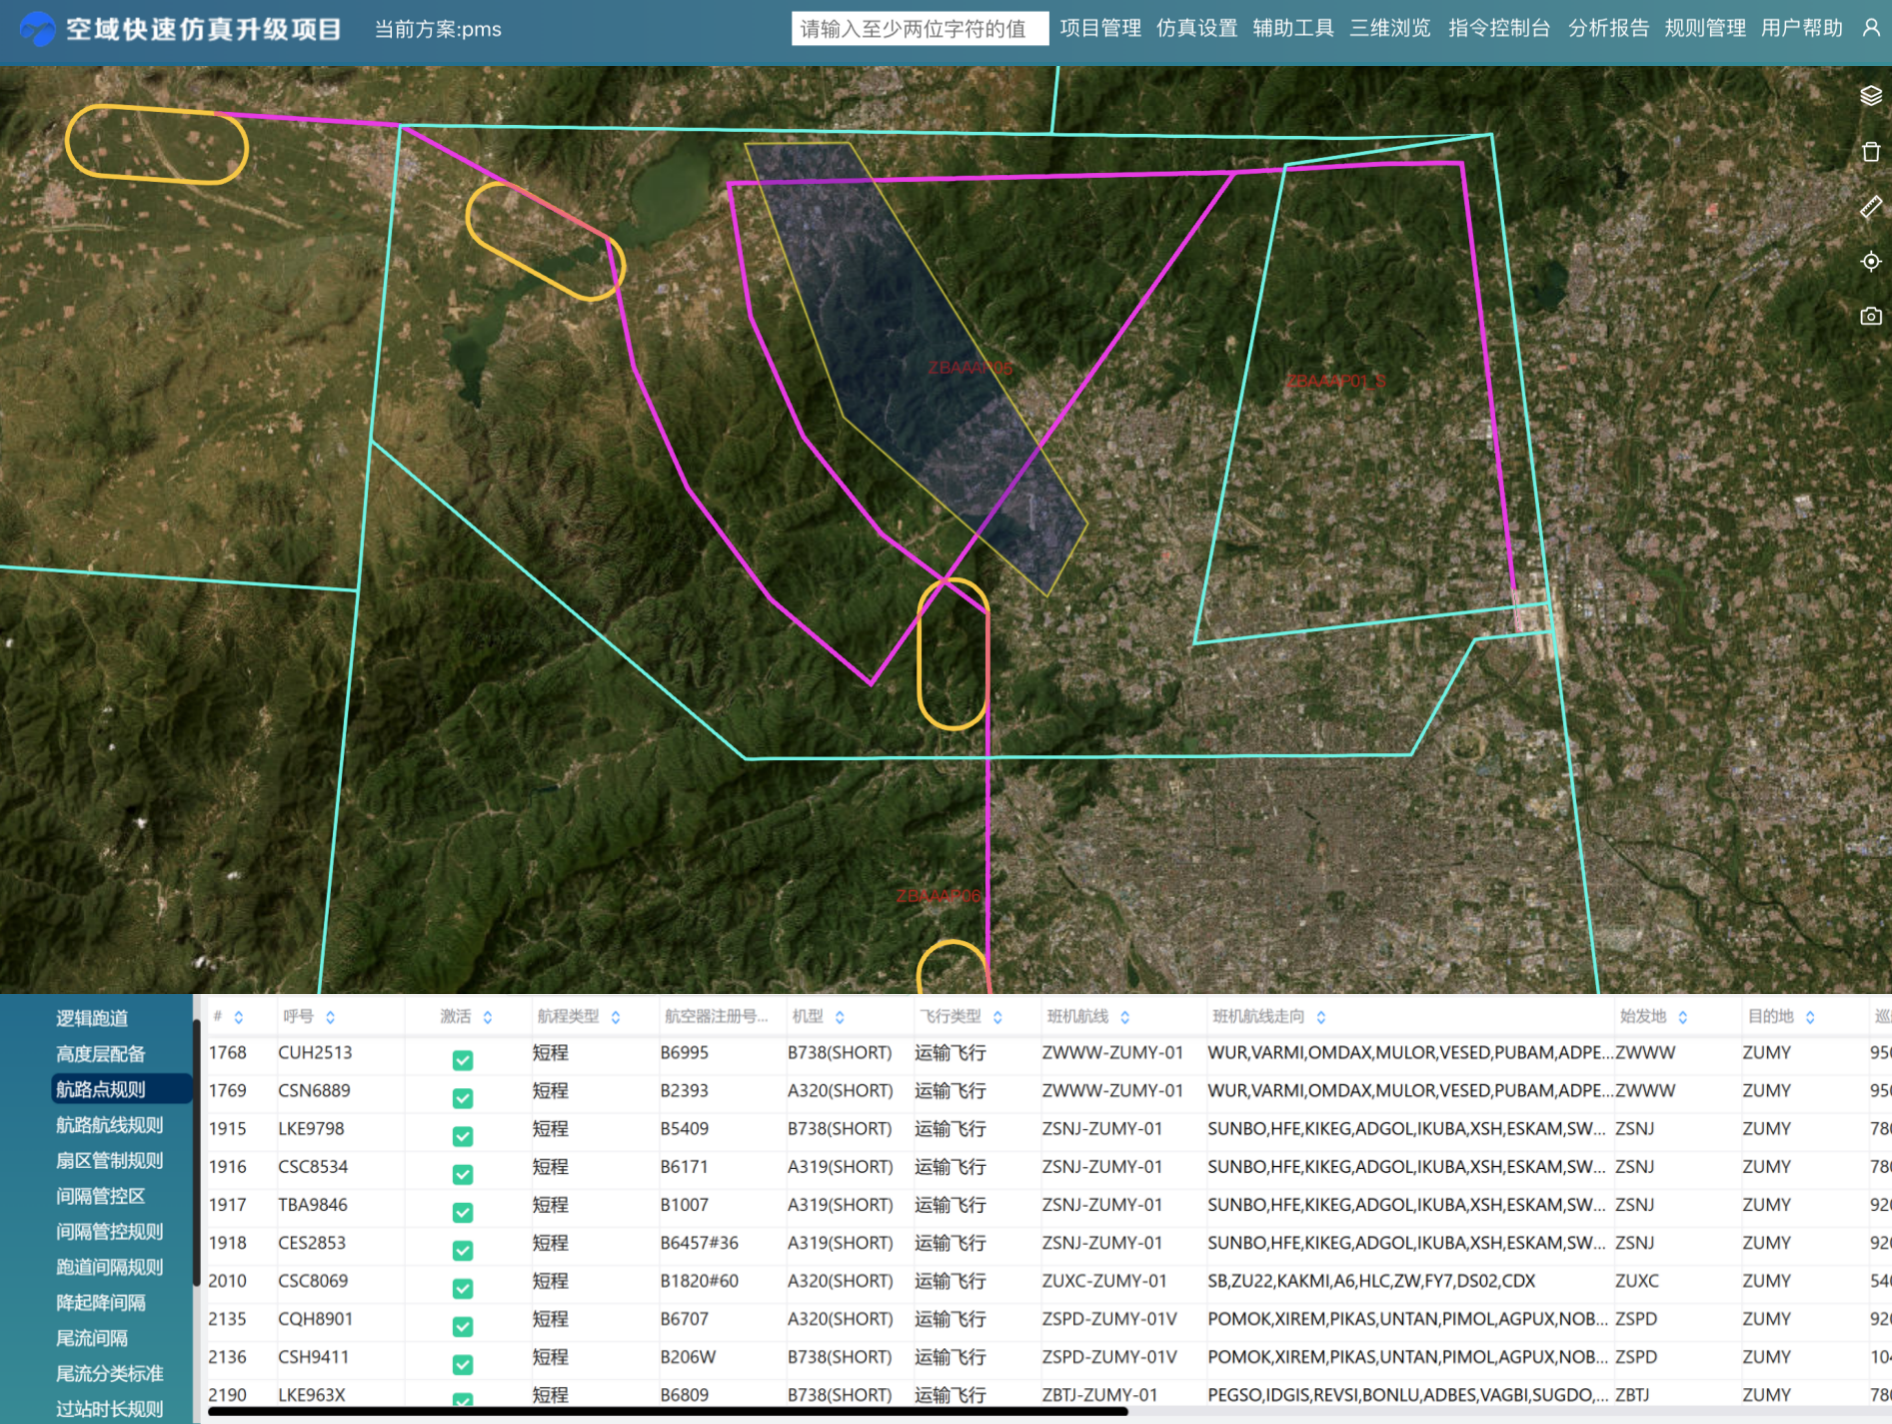Uncheck the active box for CUH2513
The width and height of the screenshot is (1892, 1424).
(462, 1059)
